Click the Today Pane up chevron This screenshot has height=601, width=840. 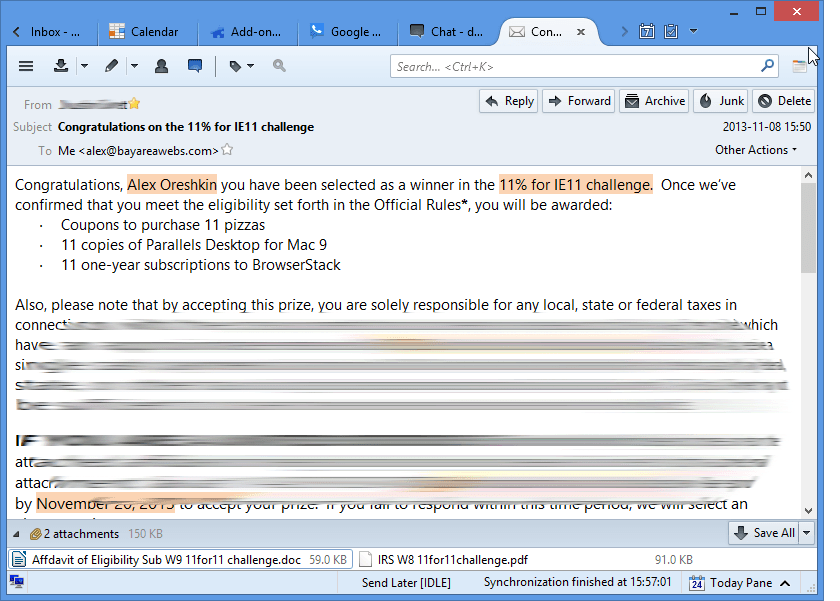click(x=785, y=583)
